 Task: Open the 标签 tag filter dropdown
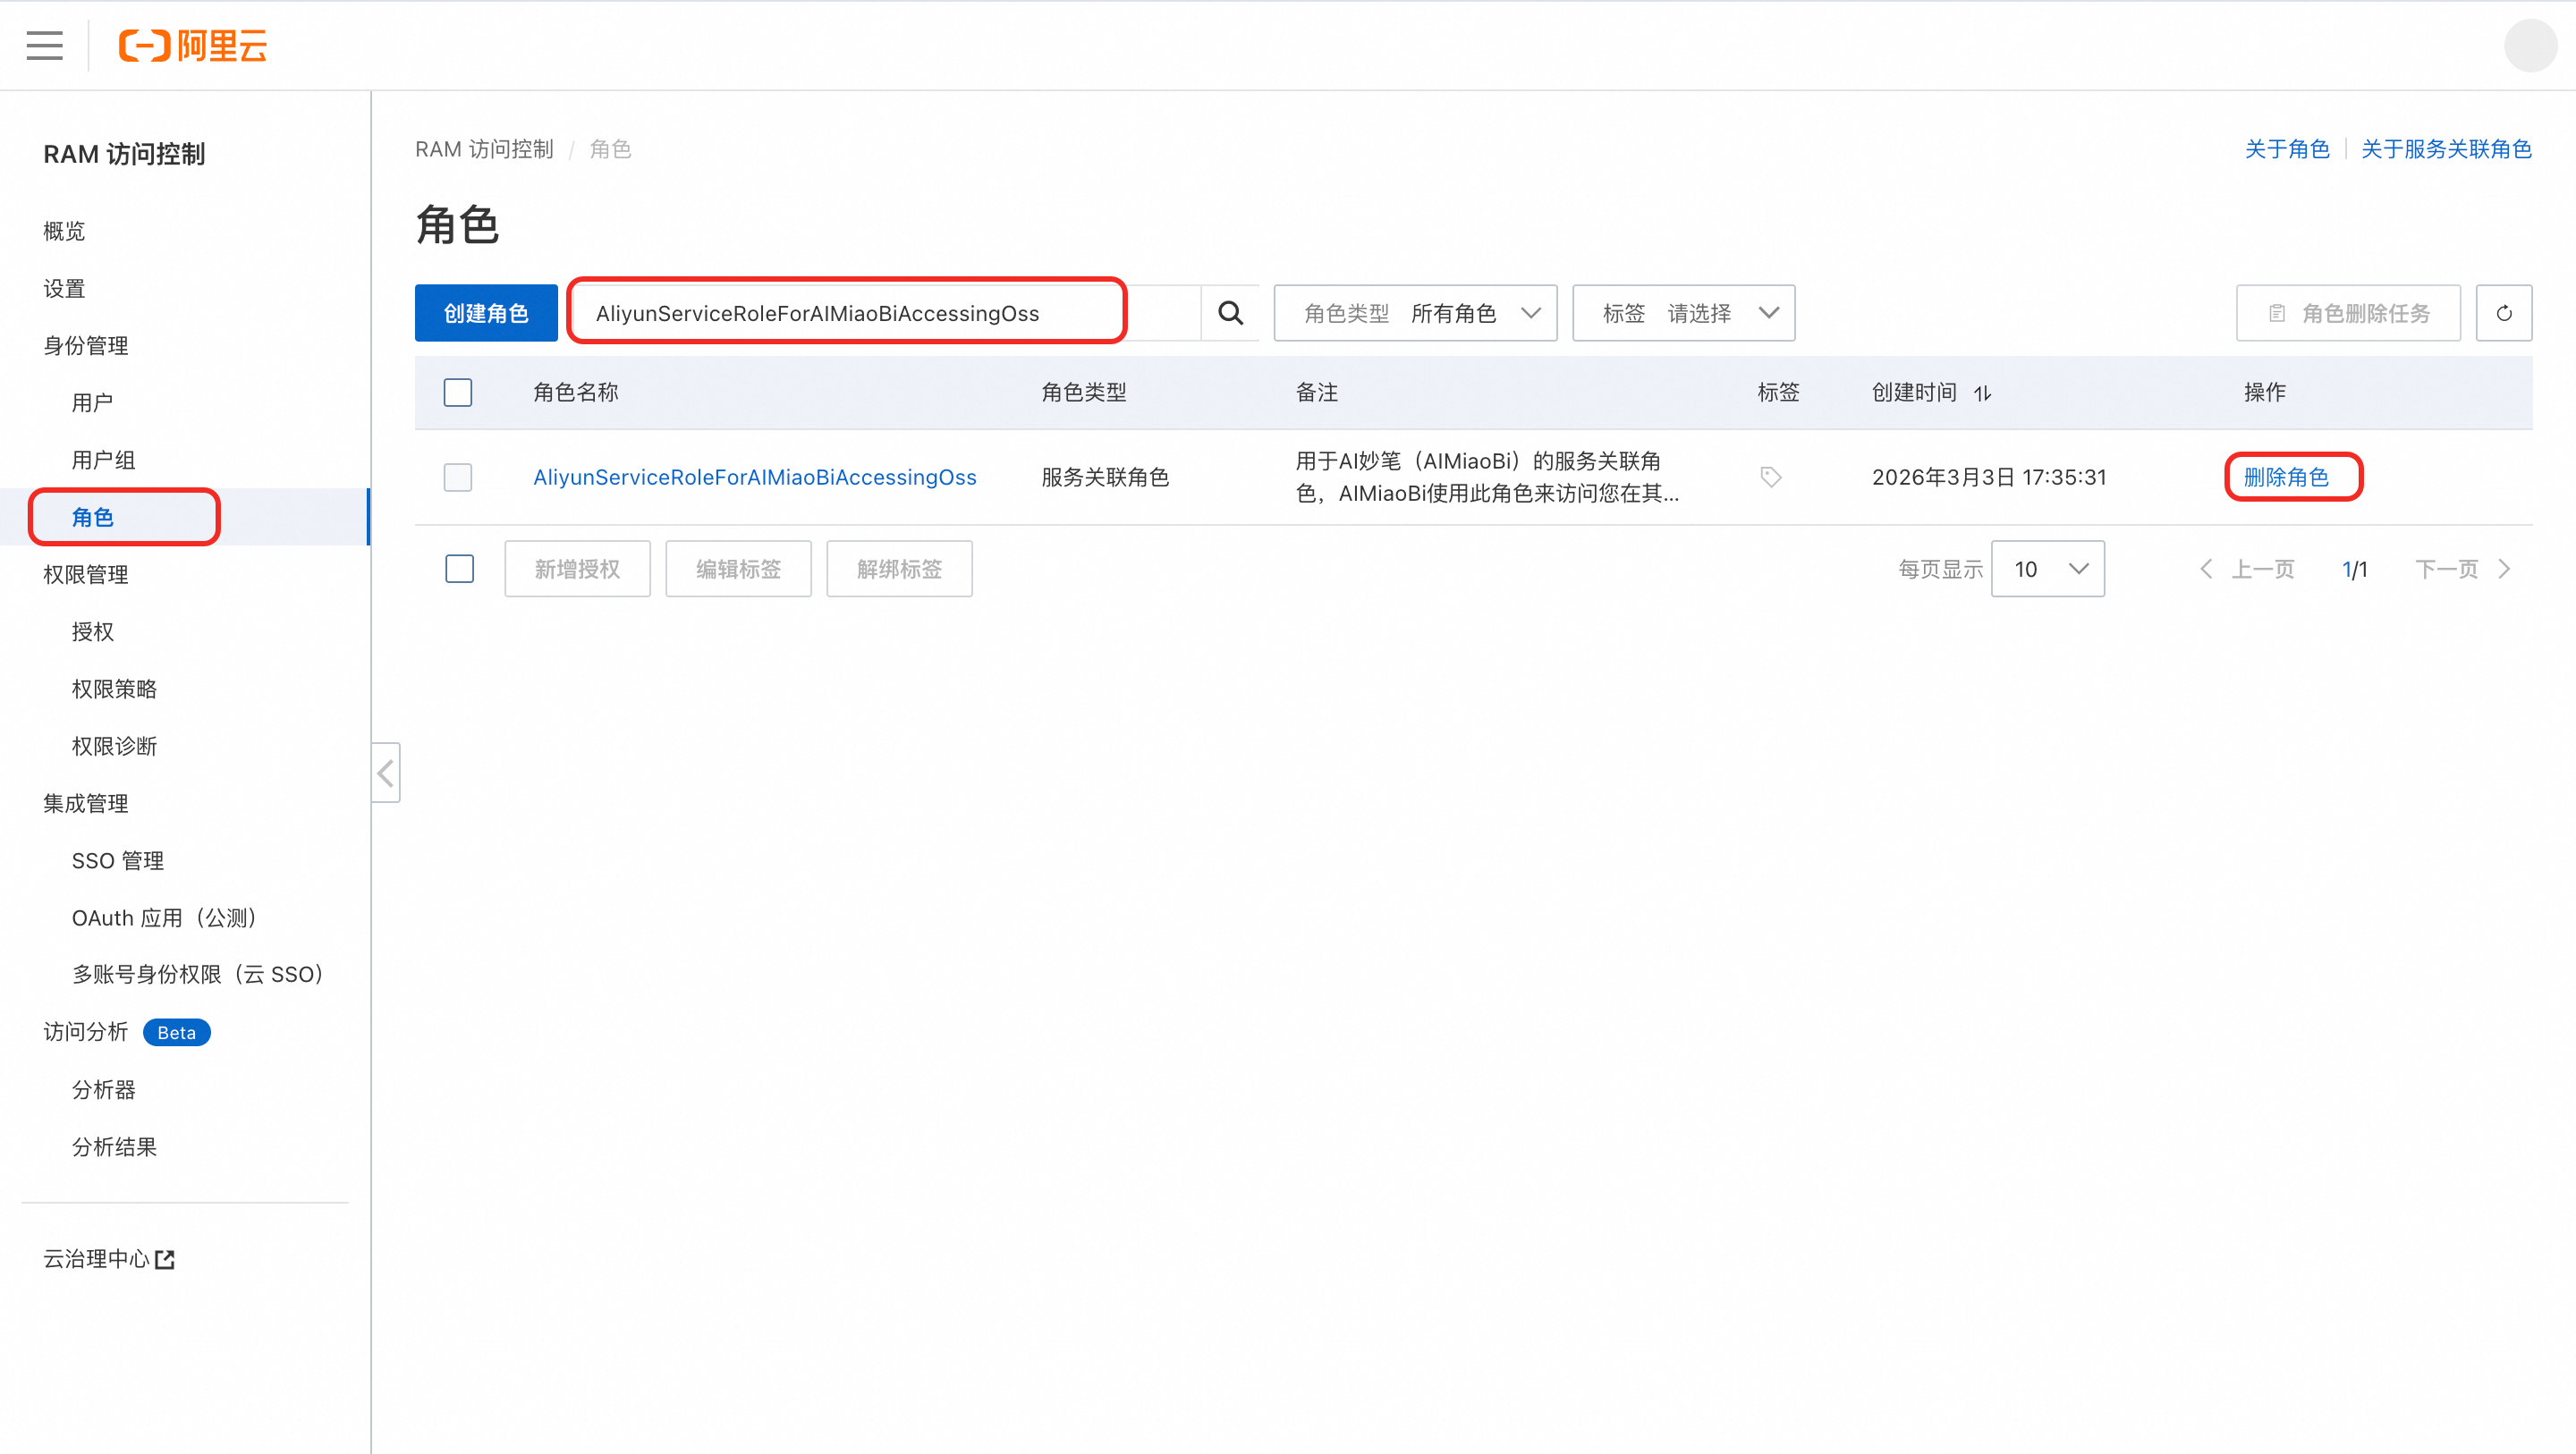[1684, 313]
